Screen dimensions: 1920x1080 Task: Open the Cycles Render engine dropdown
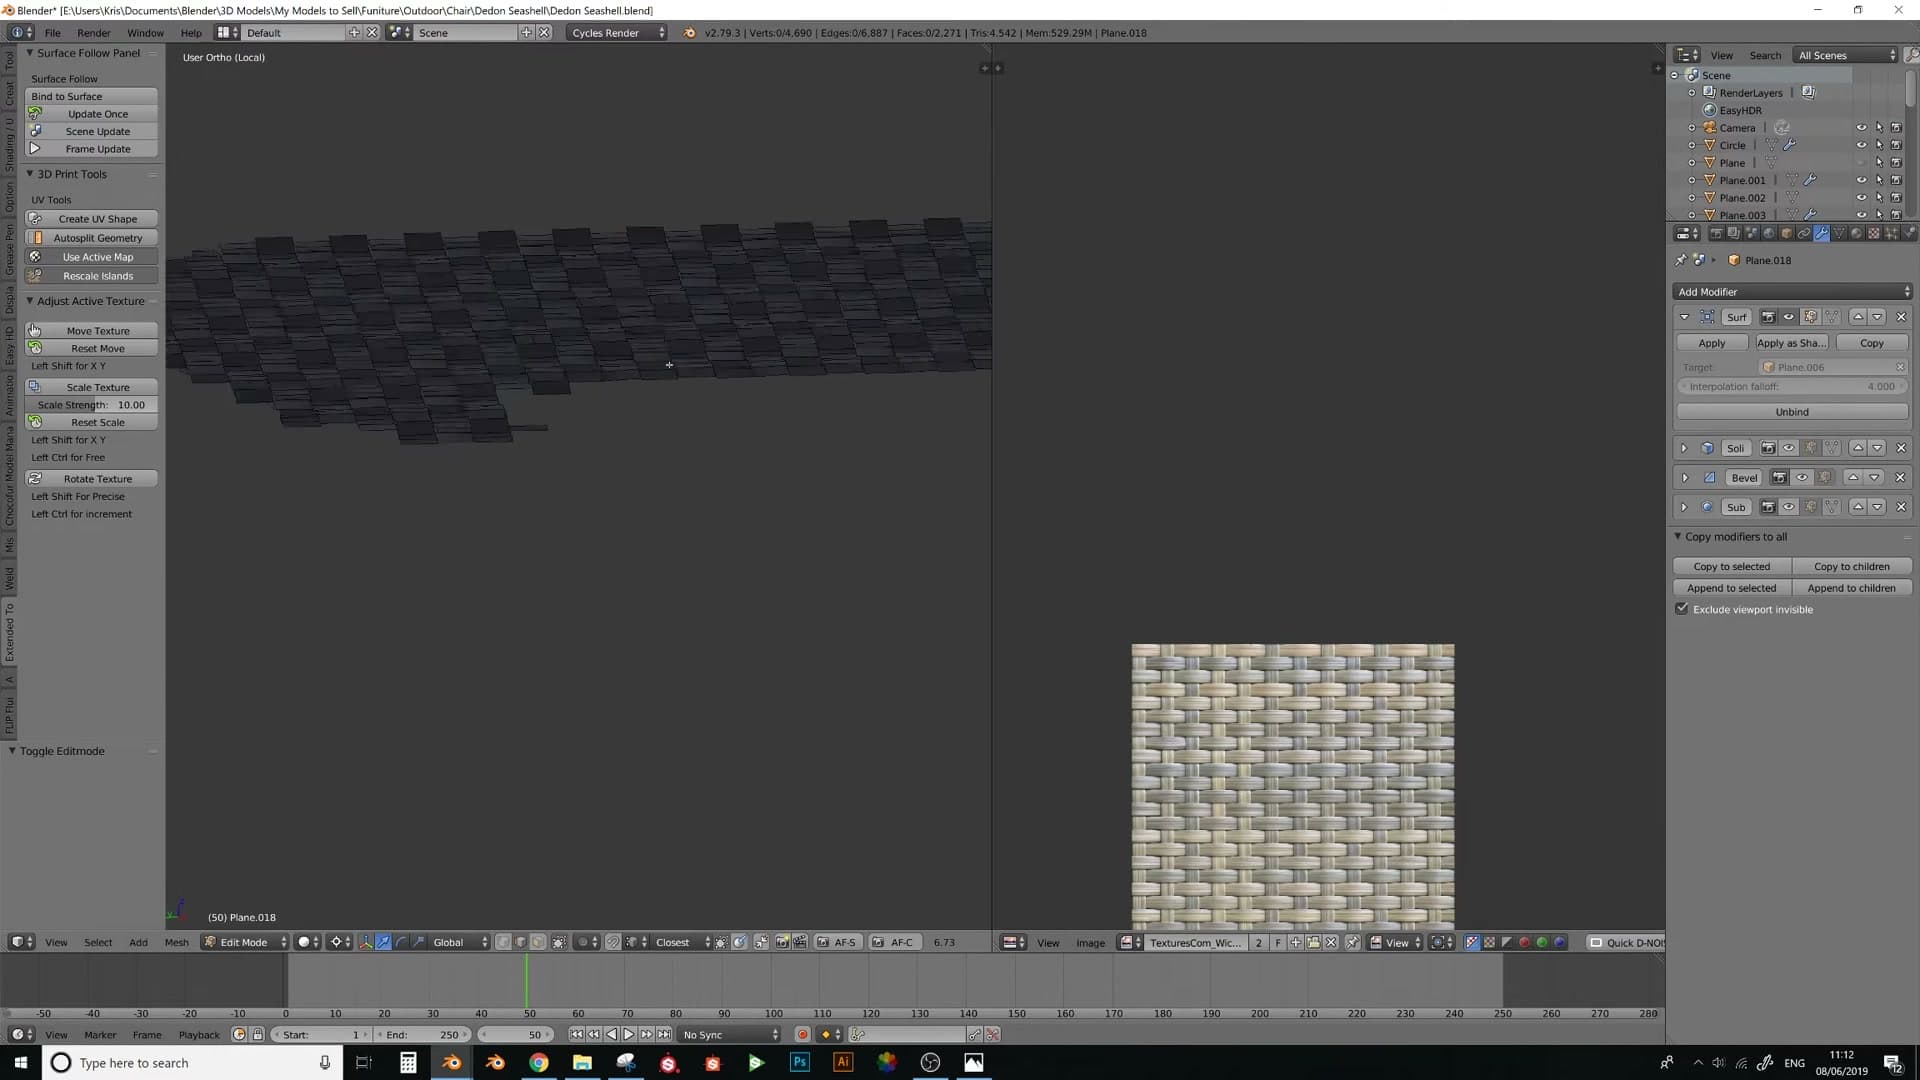click(x=617, y=33)
